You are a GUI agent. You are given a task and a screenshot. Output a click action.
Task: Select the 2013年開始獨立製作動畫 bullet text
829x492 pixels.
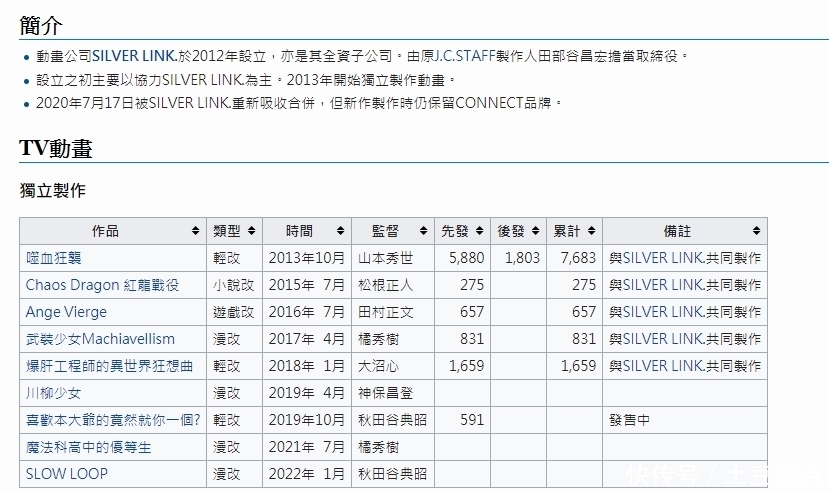click(x=372, y=80)
